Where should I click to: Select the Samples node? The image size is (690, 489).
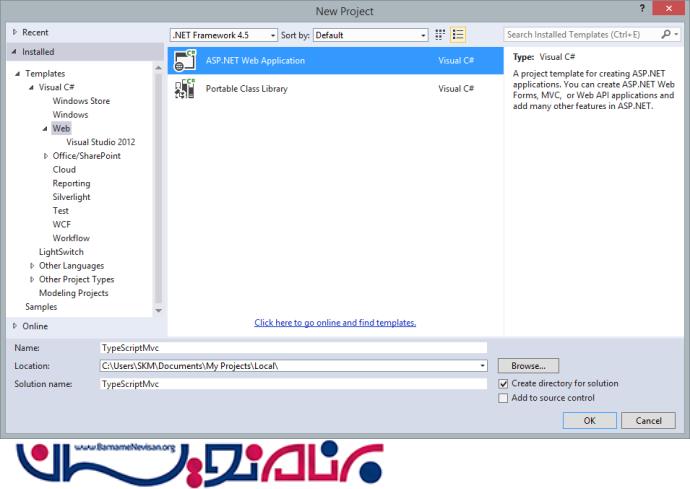[x=41, y=306]
